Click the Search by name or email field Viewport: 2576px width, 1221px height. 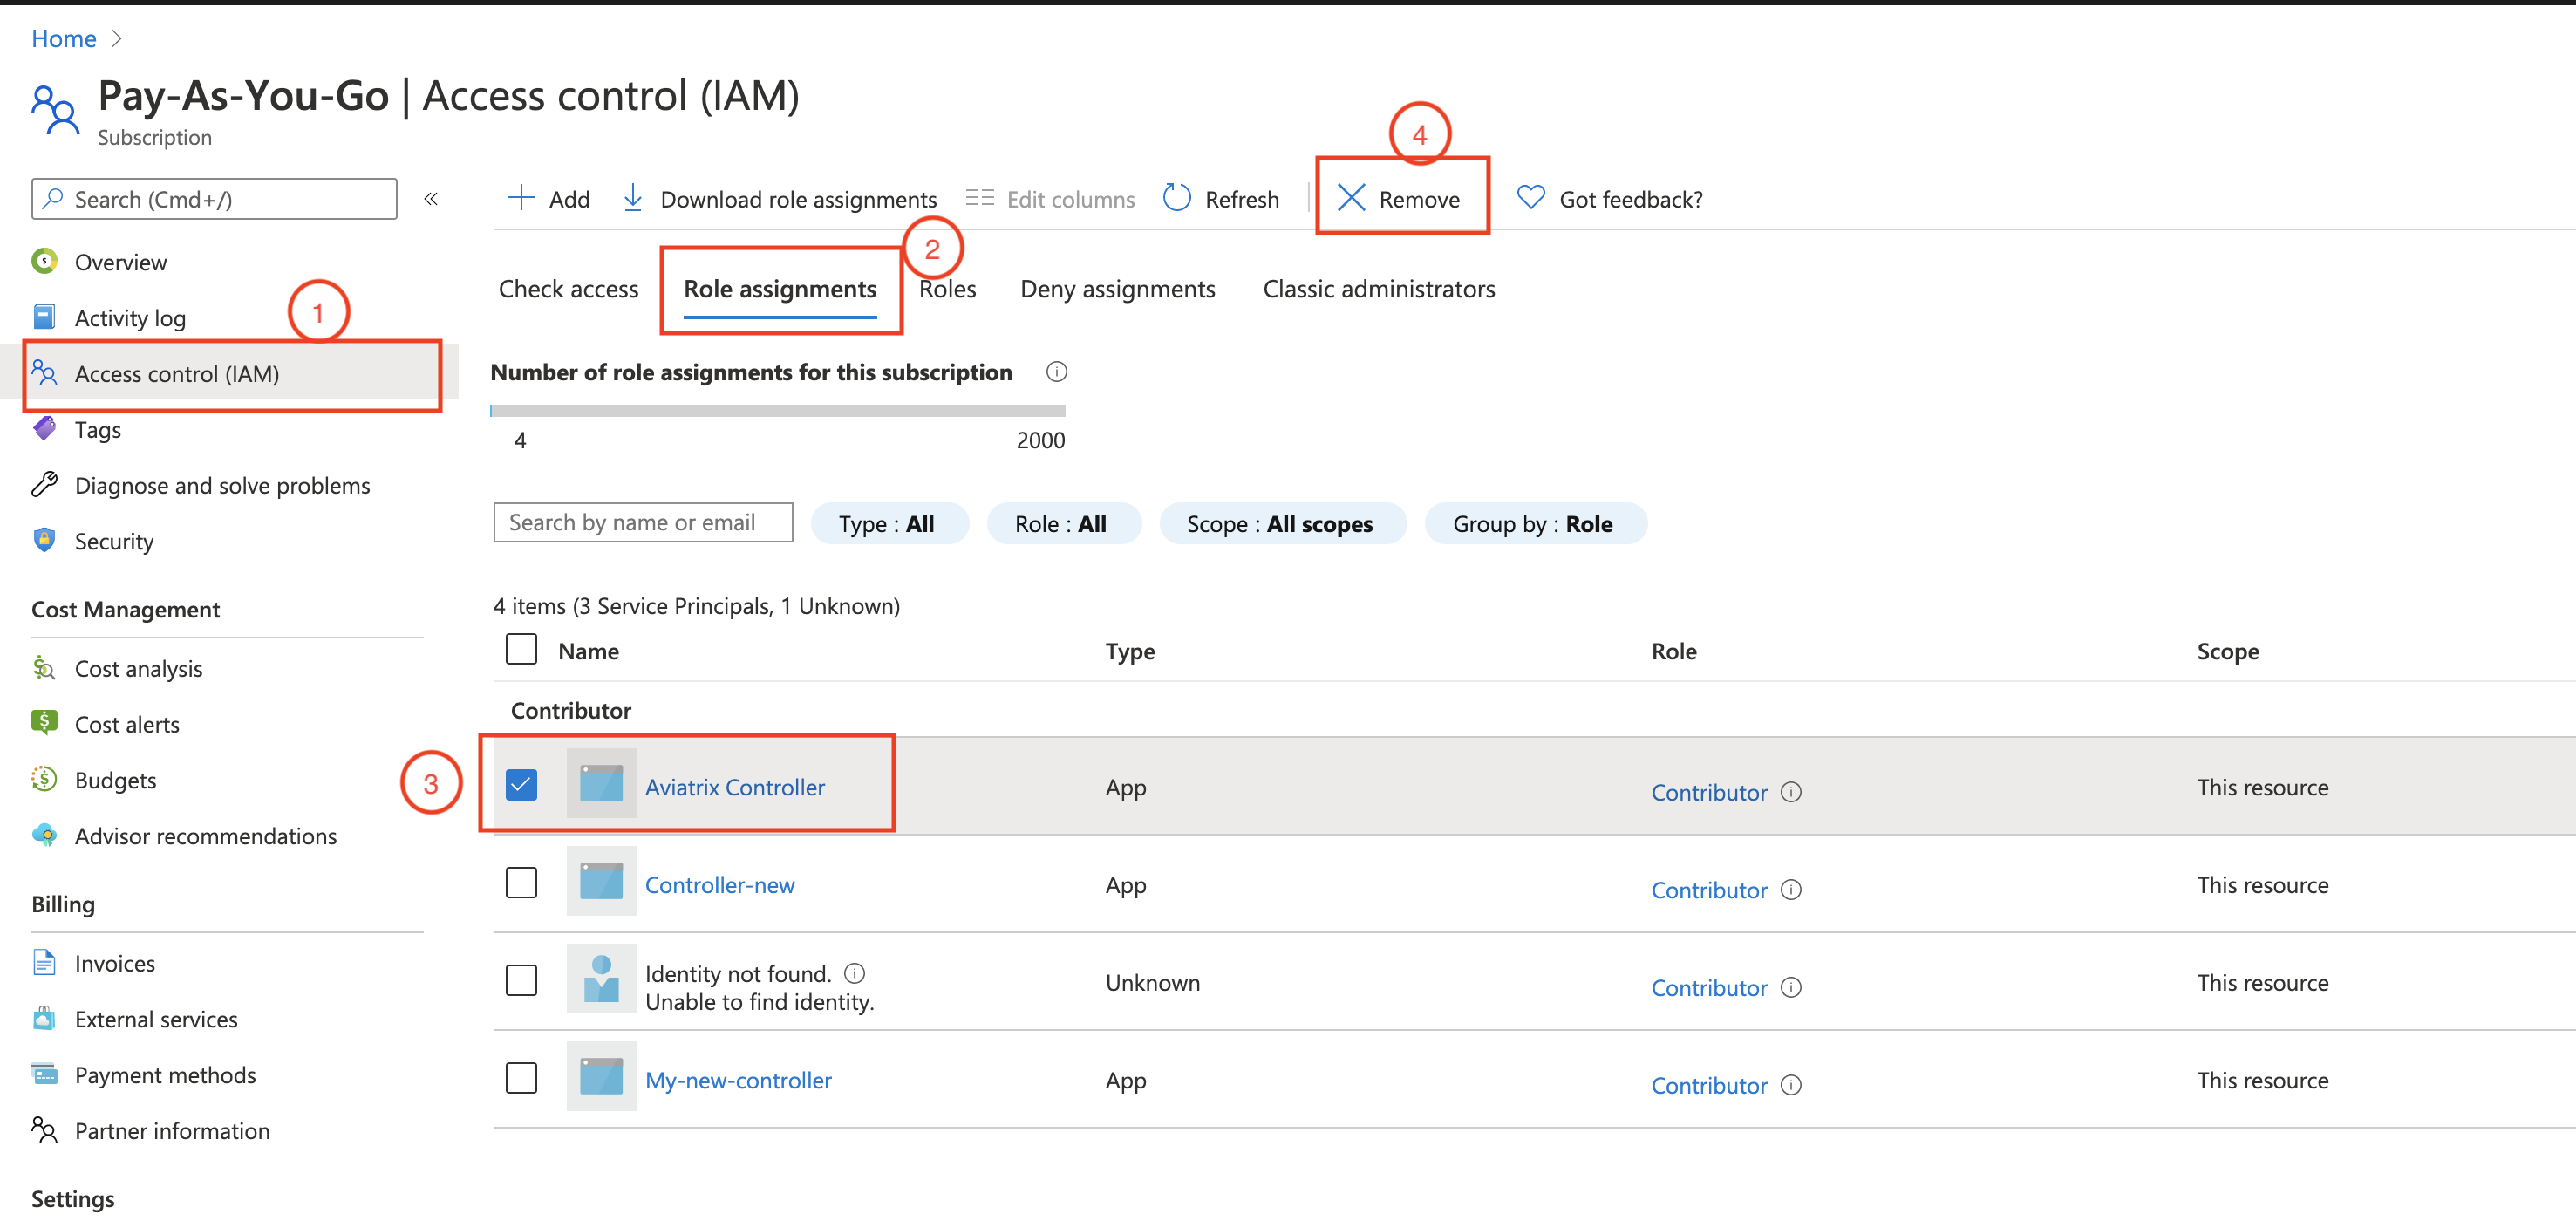coord(639,522)
